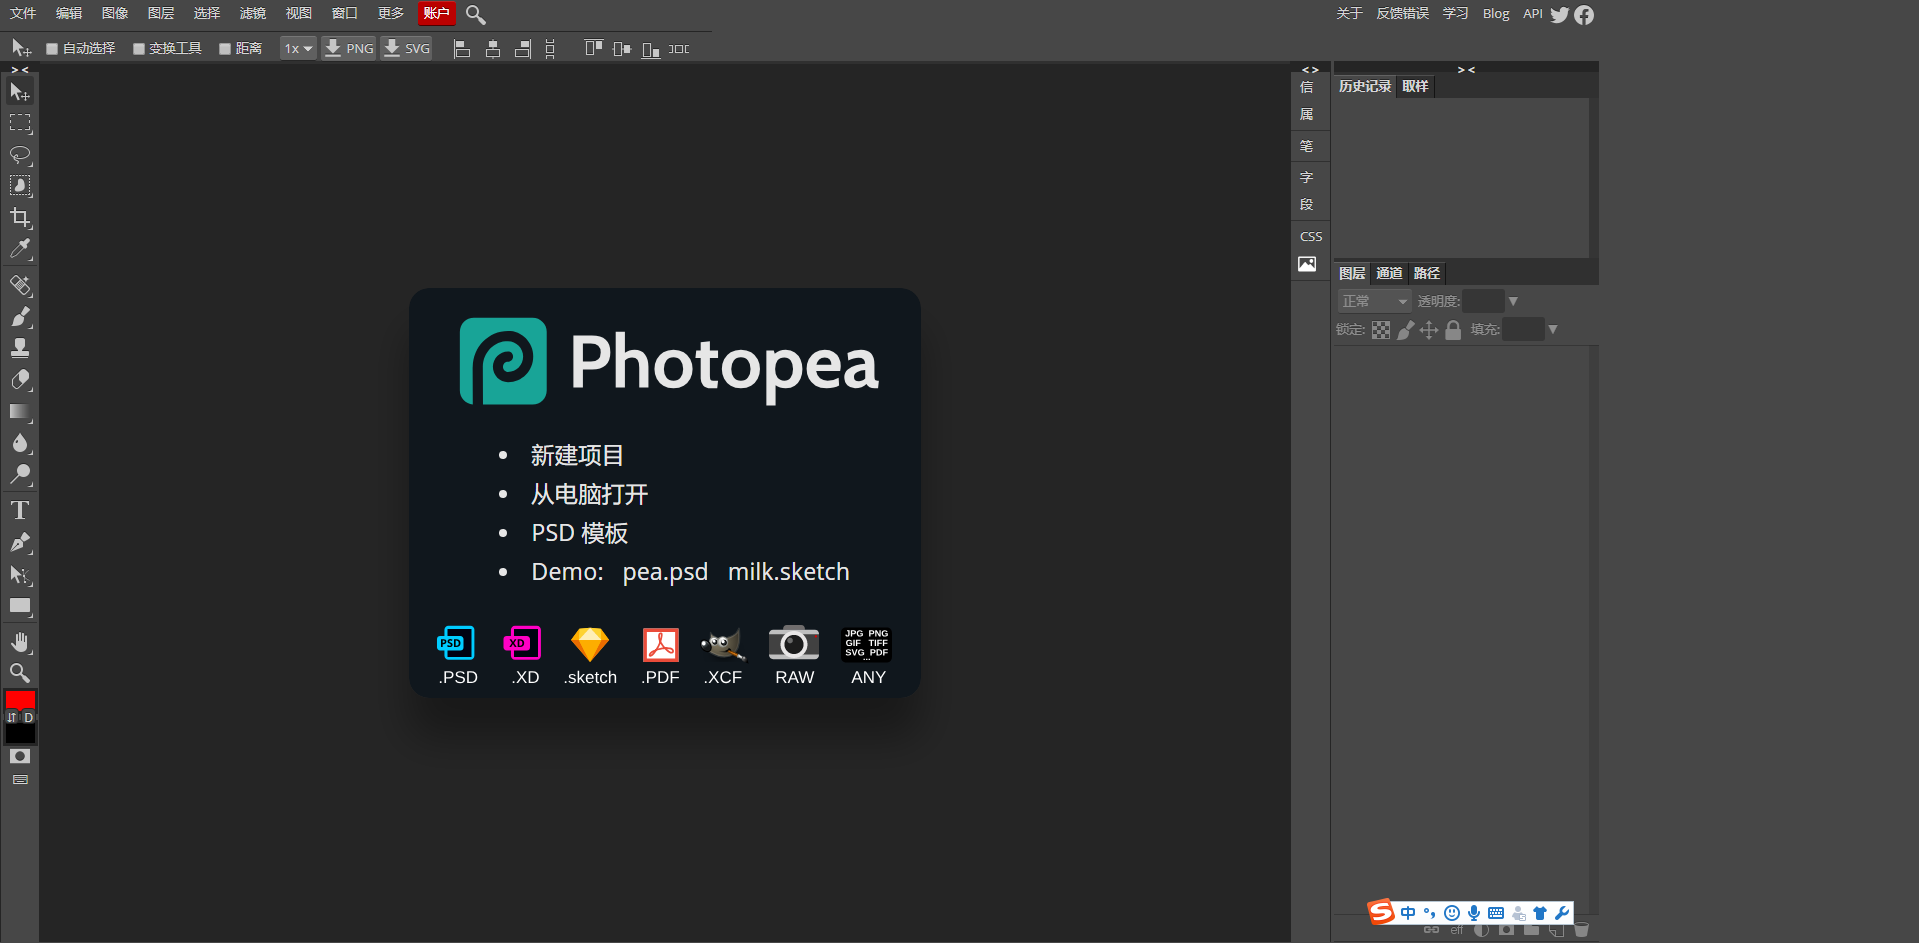This screenshot has height=943, width=1919.
Task: Select the Gradient tool
Action: (x=20, y=411)
